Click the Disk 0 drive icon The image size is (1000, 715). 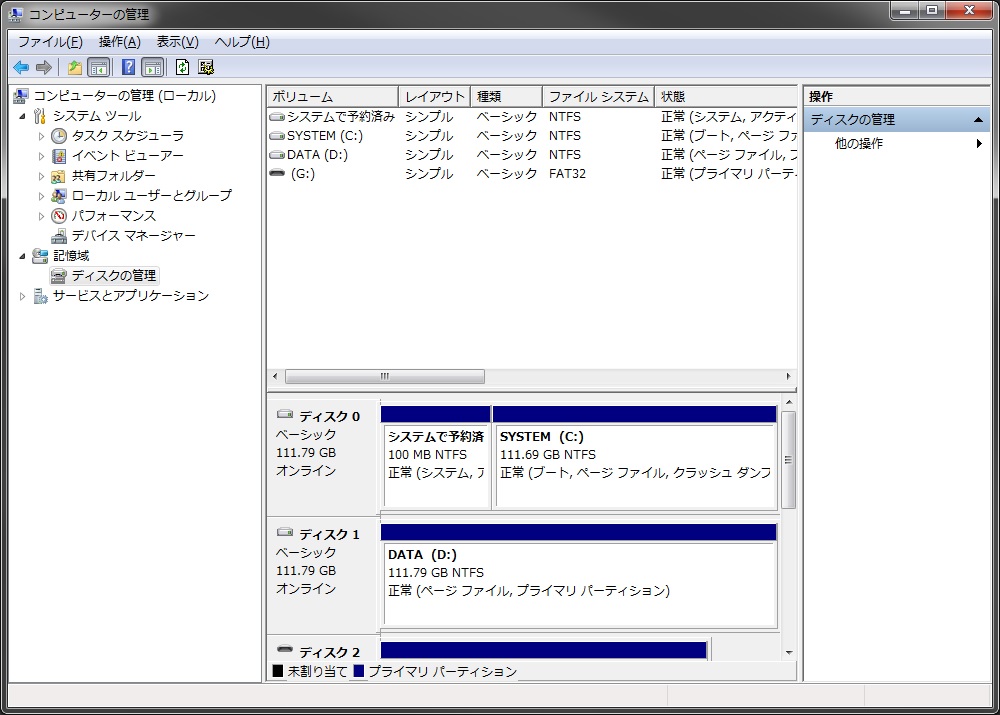284,414
